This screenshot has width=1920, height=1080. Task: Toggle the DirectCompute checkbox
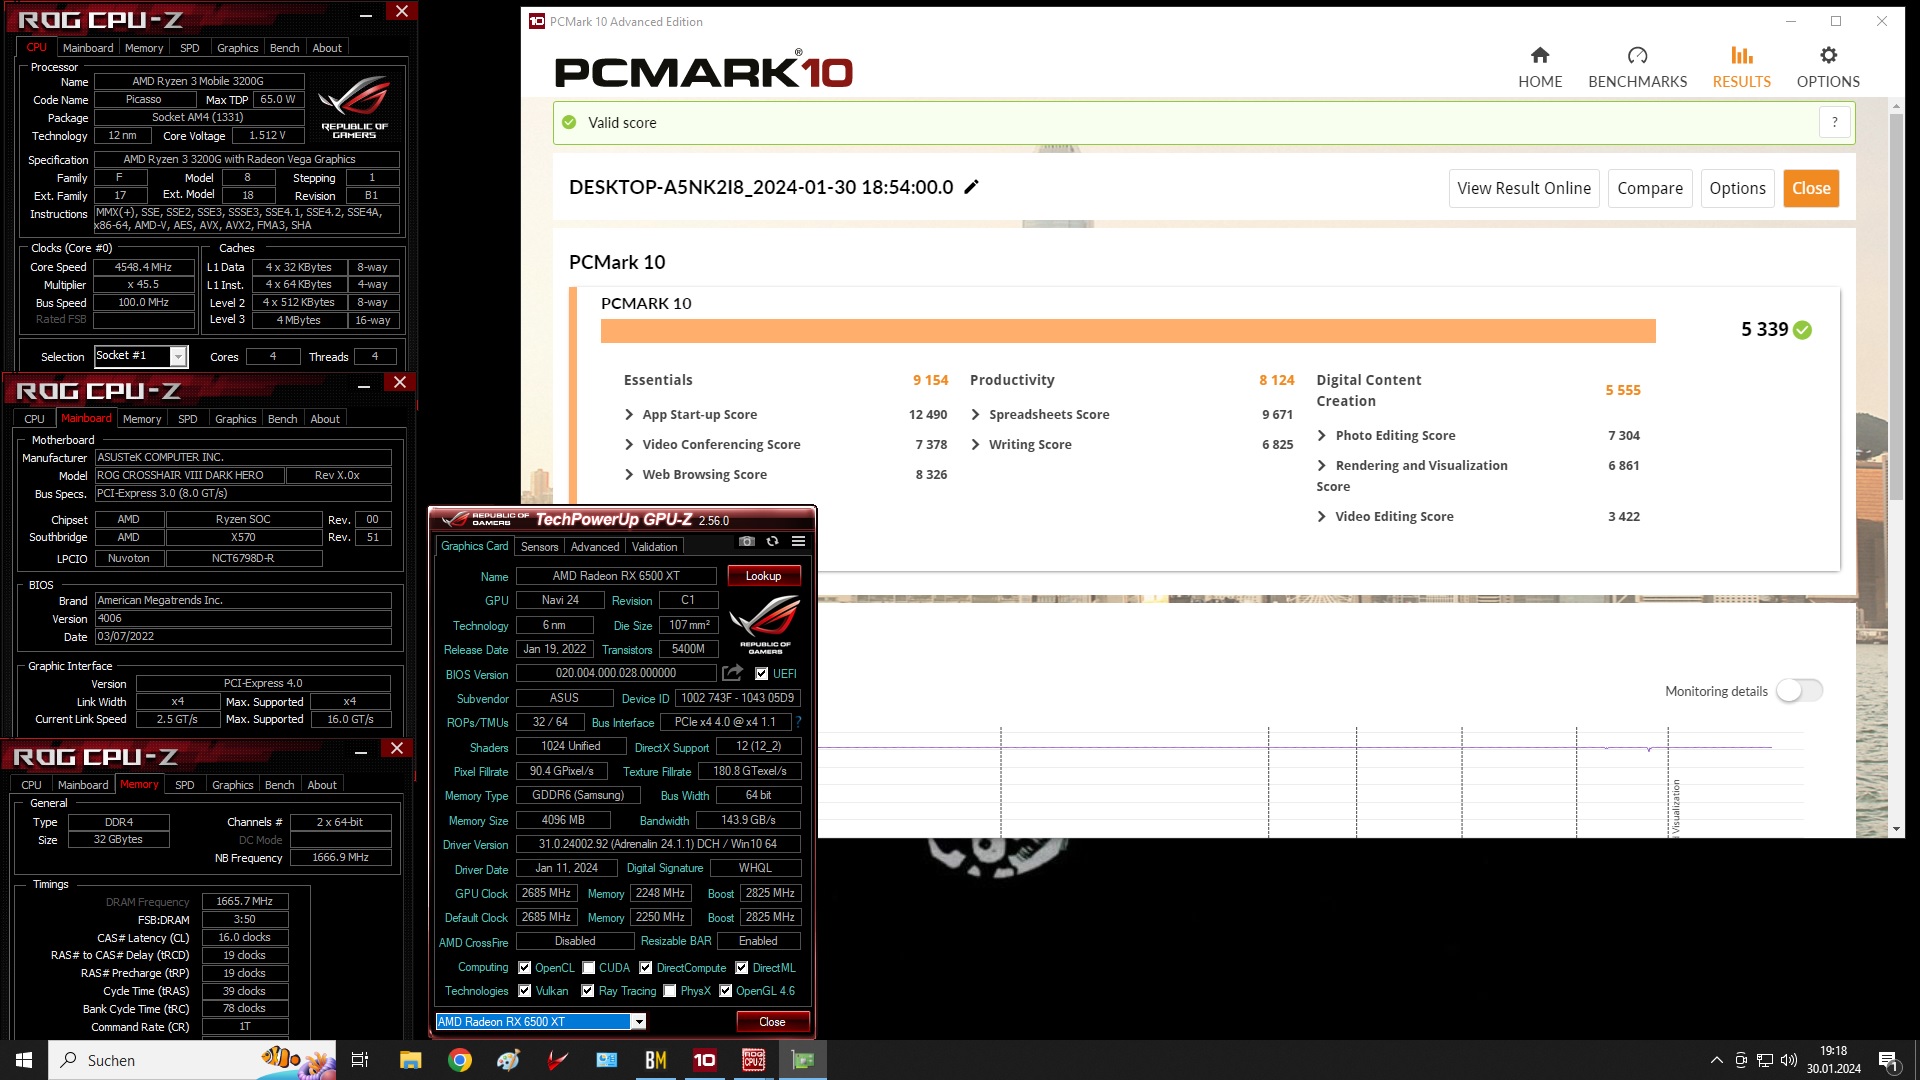point(646,968)
